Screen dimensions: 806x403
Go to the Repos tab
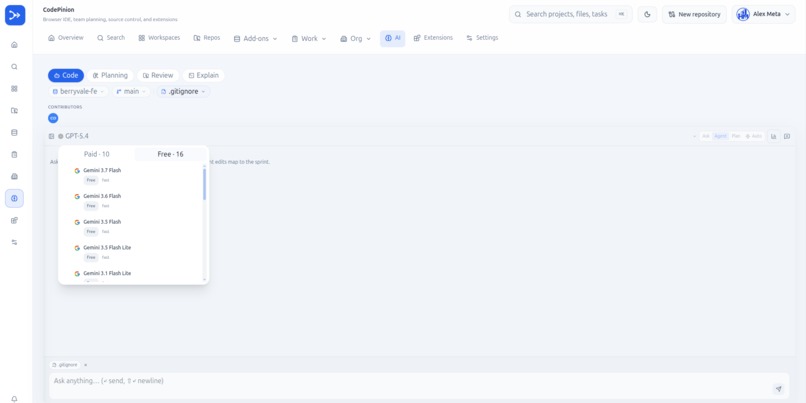(207, 38)
